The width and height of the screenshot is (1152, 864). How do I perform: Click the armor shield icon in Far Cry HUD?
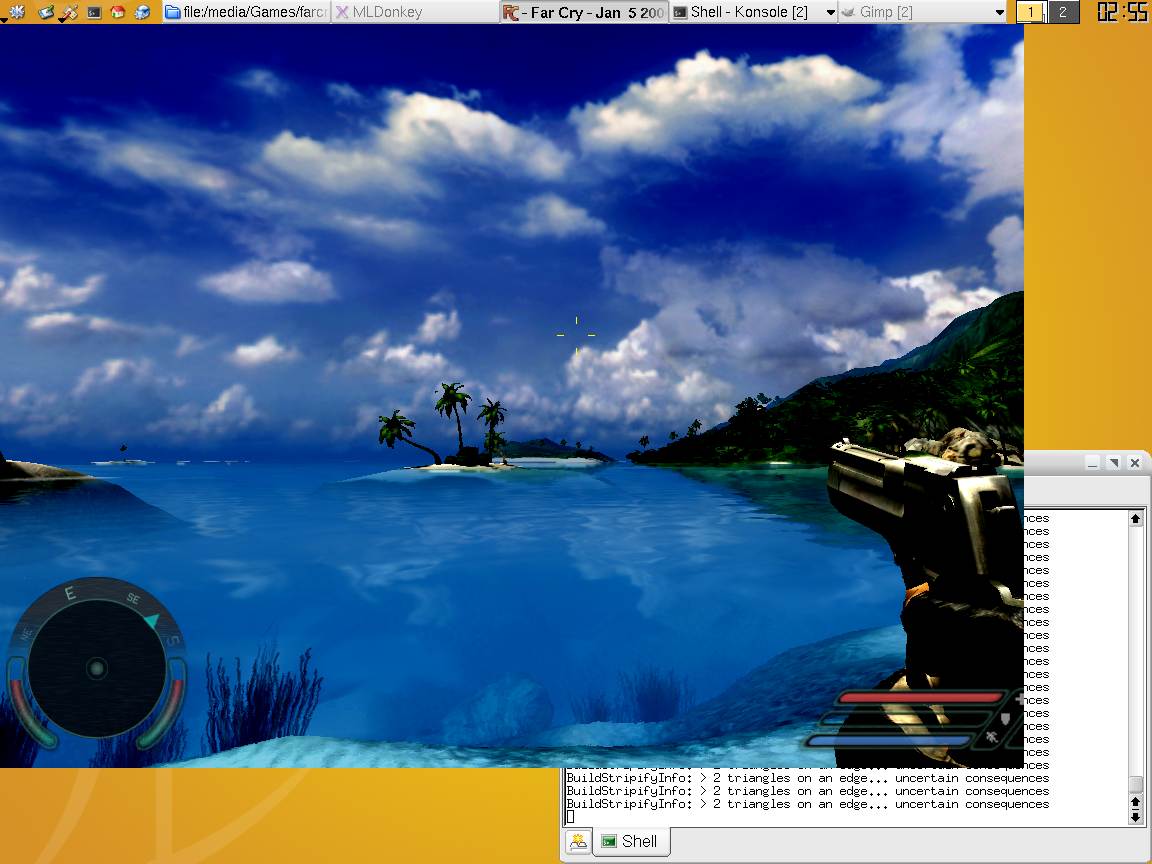(1005, 719)
